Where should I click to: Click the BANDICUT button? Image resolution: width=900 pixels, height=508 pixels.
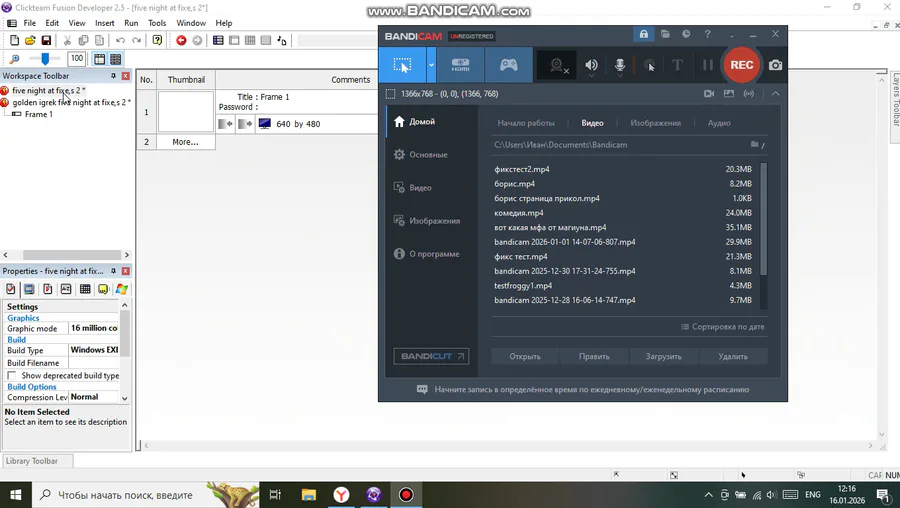pyautogui.click(x=431, y=356)
